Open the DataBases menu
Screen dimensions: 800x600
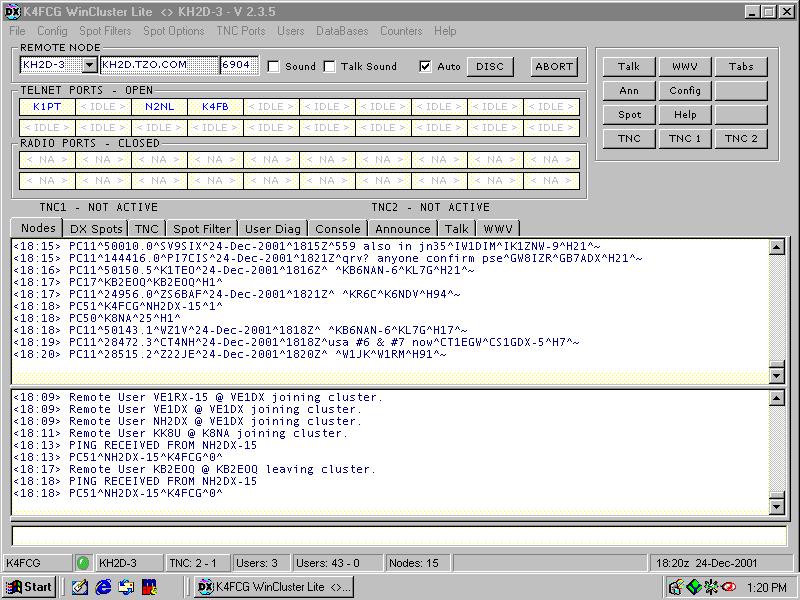coord(342,31)
